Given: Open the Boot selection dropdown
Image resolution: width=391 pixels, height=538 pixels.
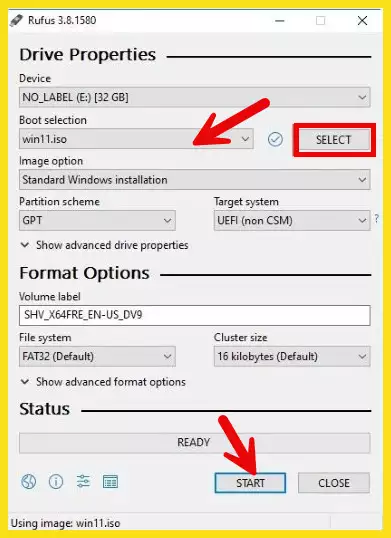Looking at the screenshot, I should pos(136,139).
